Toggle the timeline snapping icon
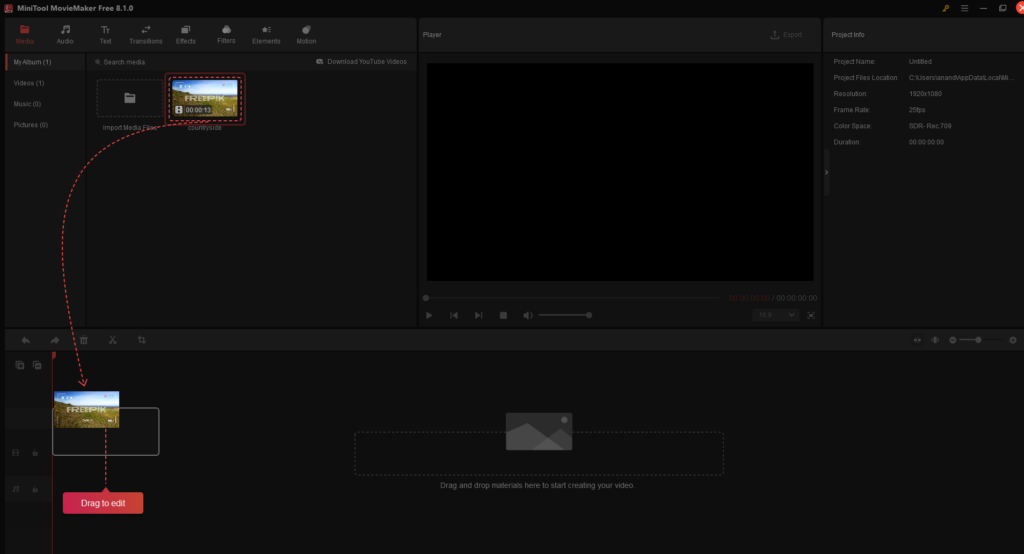1024x554 pixels. point(935,340)
